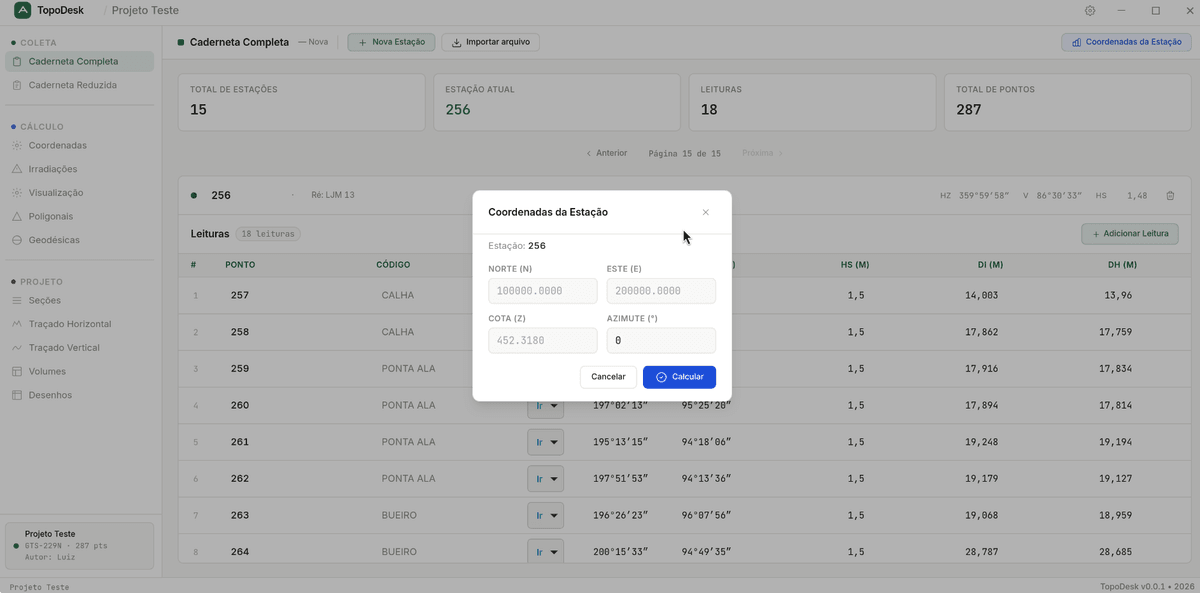
Task: Click Total de Pontos 287 card
Action: coord(1068,102)
